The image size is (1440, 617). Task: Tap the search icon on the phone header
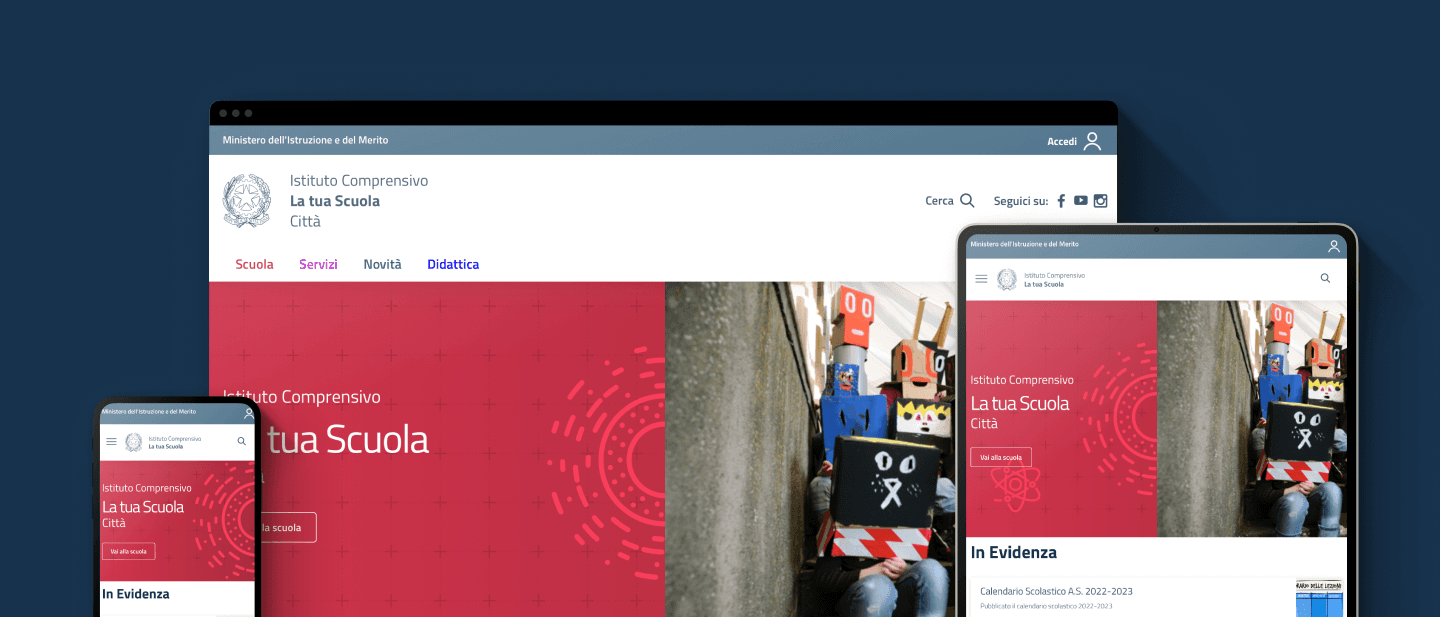[x=241, y=441]
